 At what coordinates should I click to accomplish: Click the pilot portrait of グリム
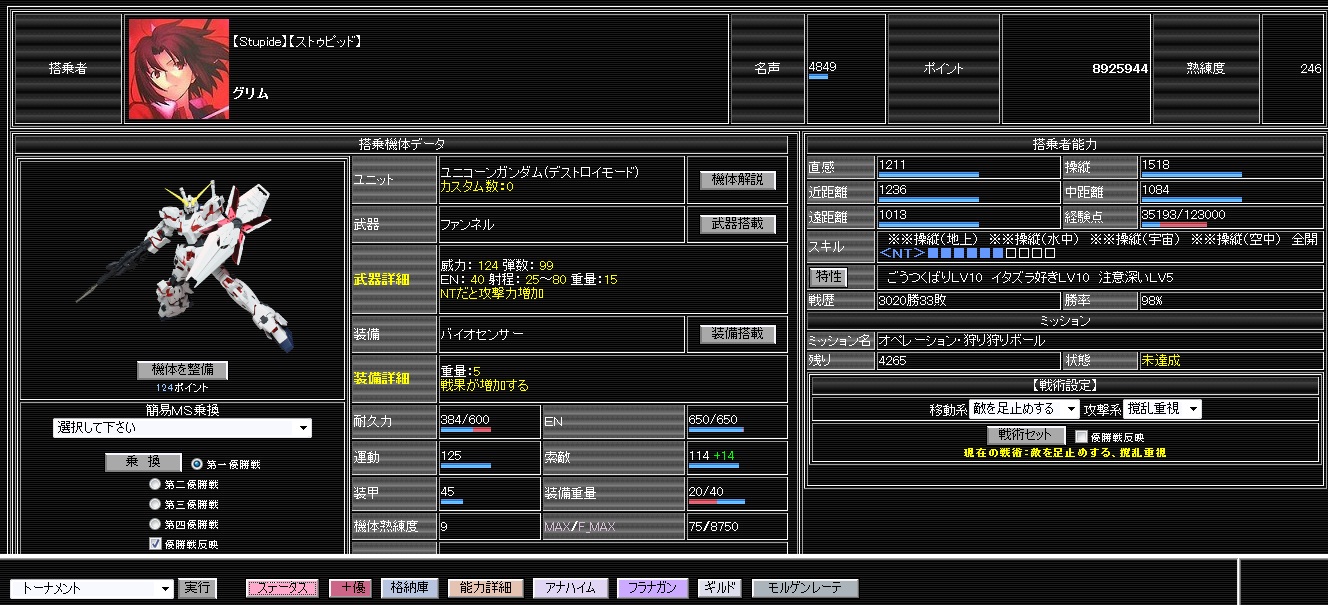coord(179,69)
